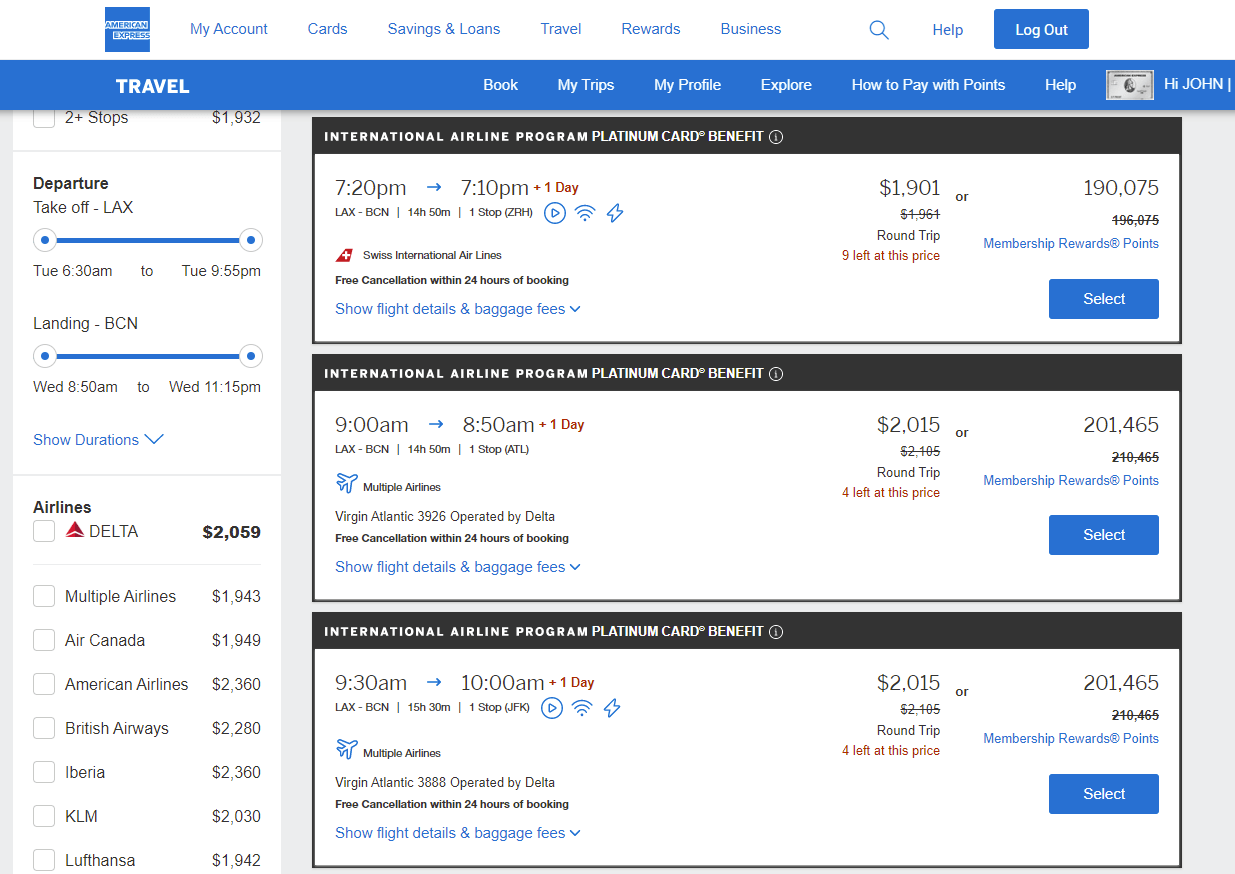Image resolution: width=1235 pixels, height=874 pixels.
Task: Select the $1,901 Swiss flight
Action: [1103, 299]
